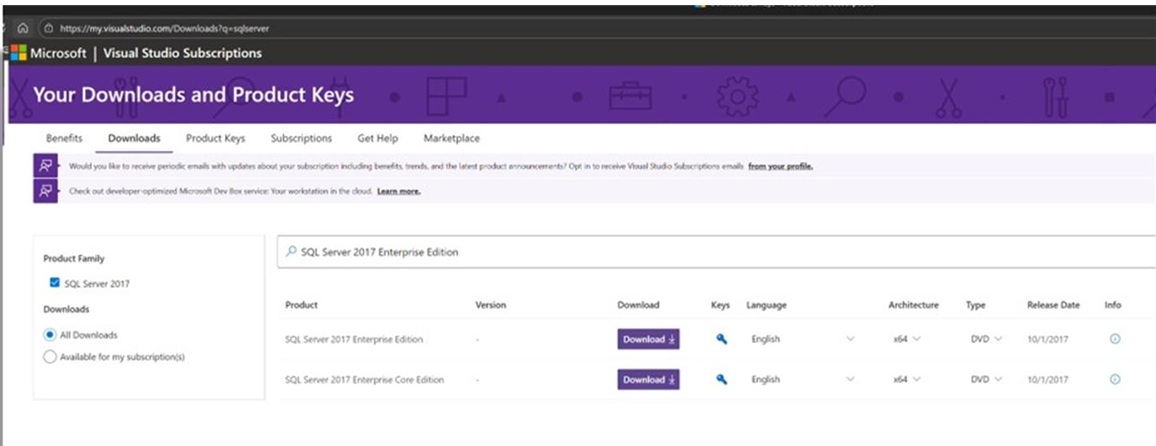Click the Architecture column header

point(913,305)
